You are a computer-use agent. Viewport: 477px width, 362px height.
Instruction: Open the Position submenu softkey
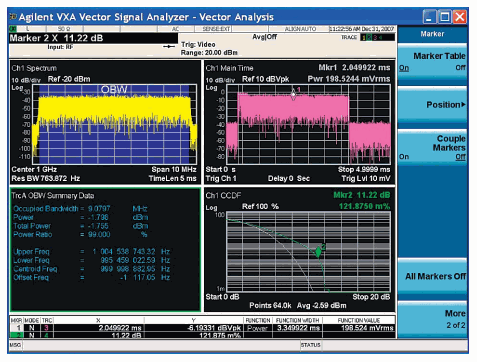[432, 104]
